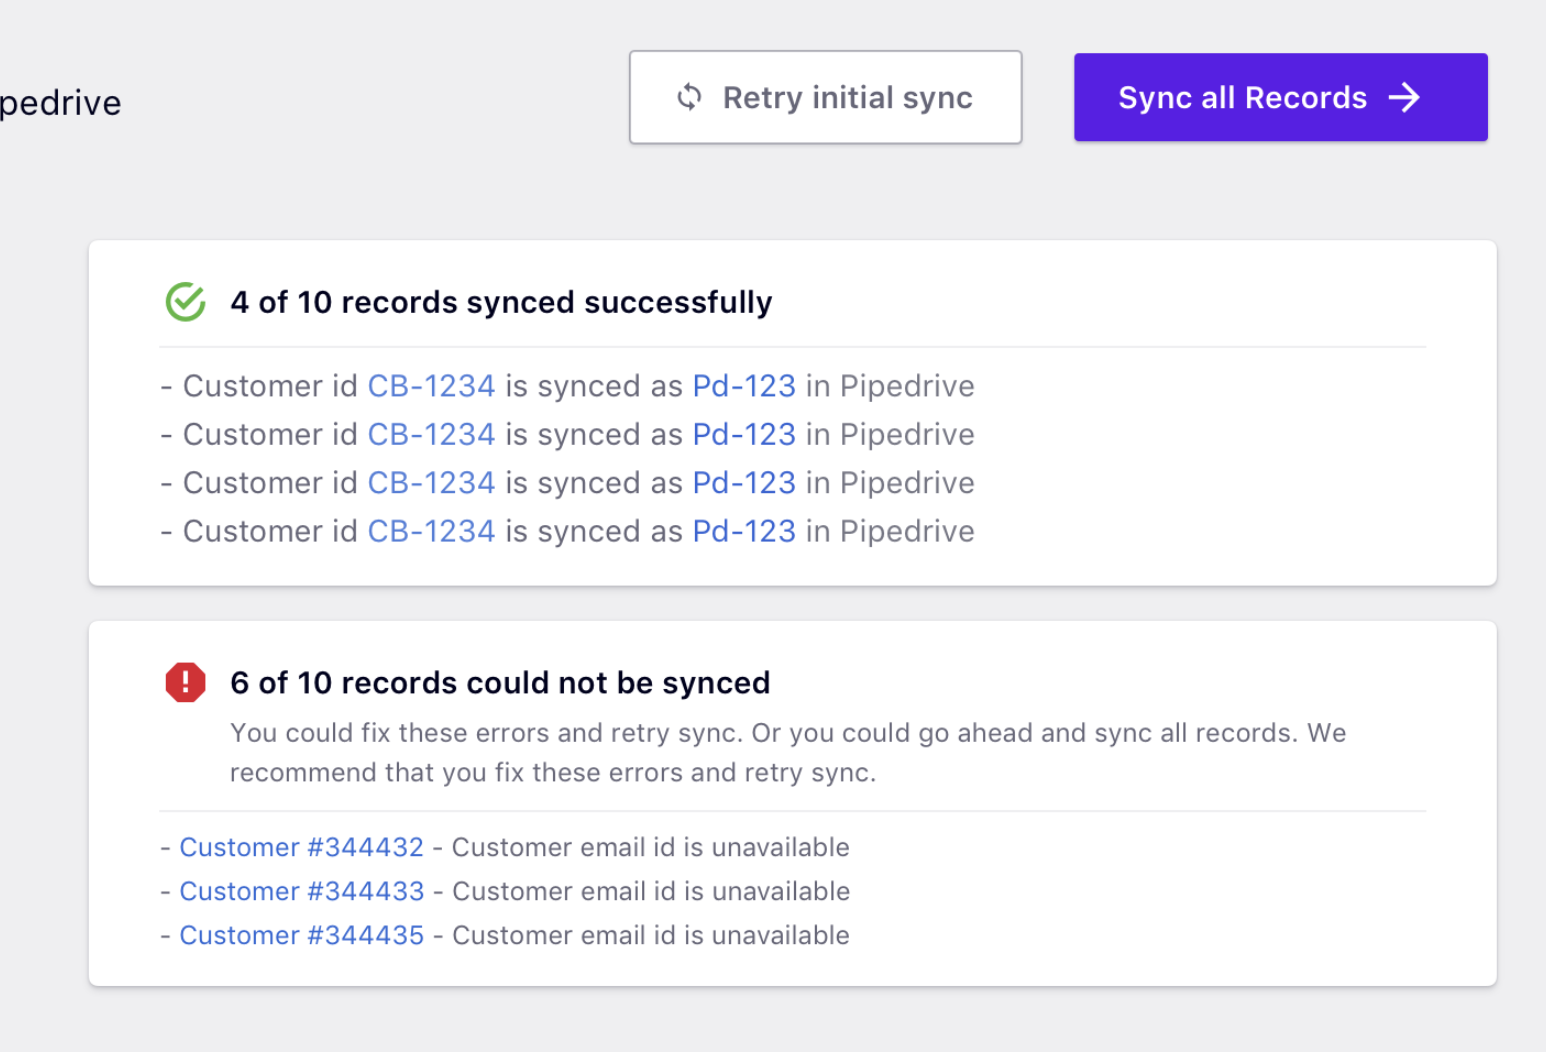
Task: Open CB-1234 link in first synced row
Action: pos(431,386)
